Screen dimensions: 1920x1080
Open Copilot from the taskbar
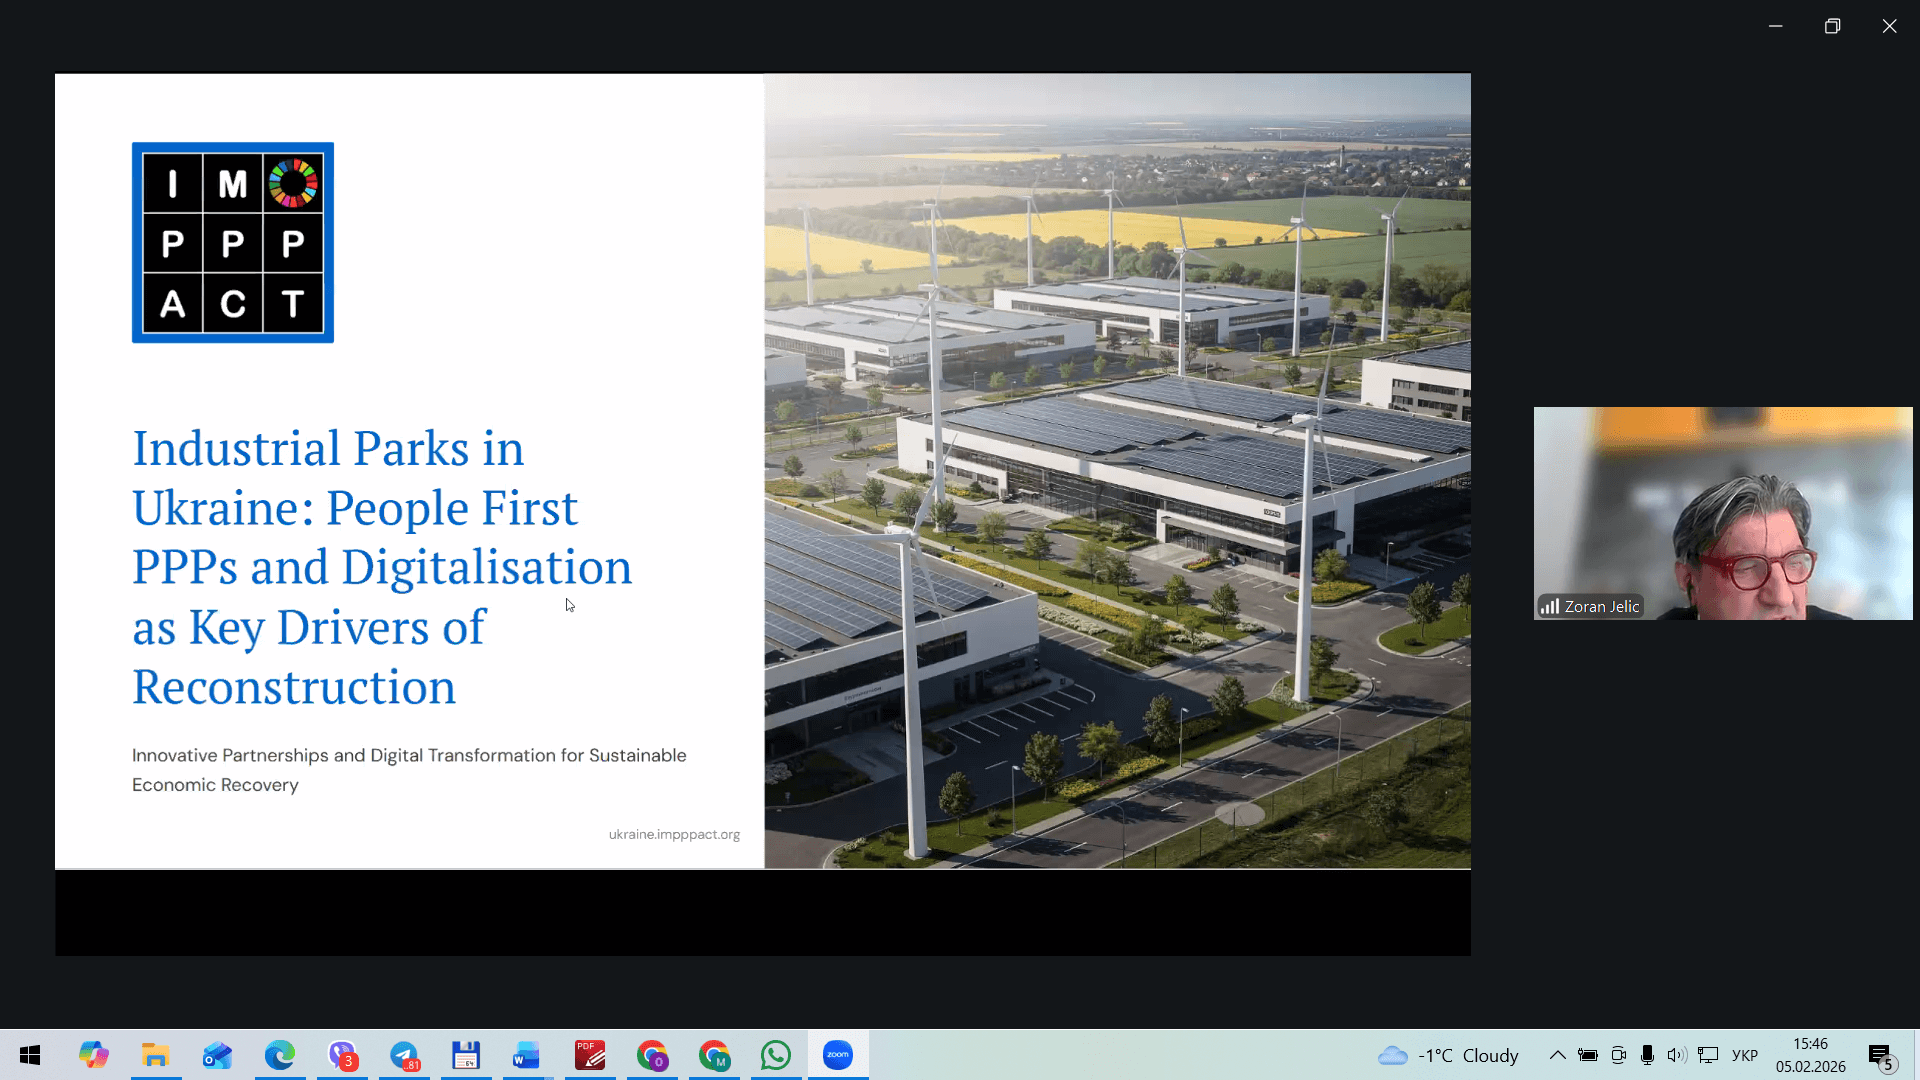[x=93, y=1055]
